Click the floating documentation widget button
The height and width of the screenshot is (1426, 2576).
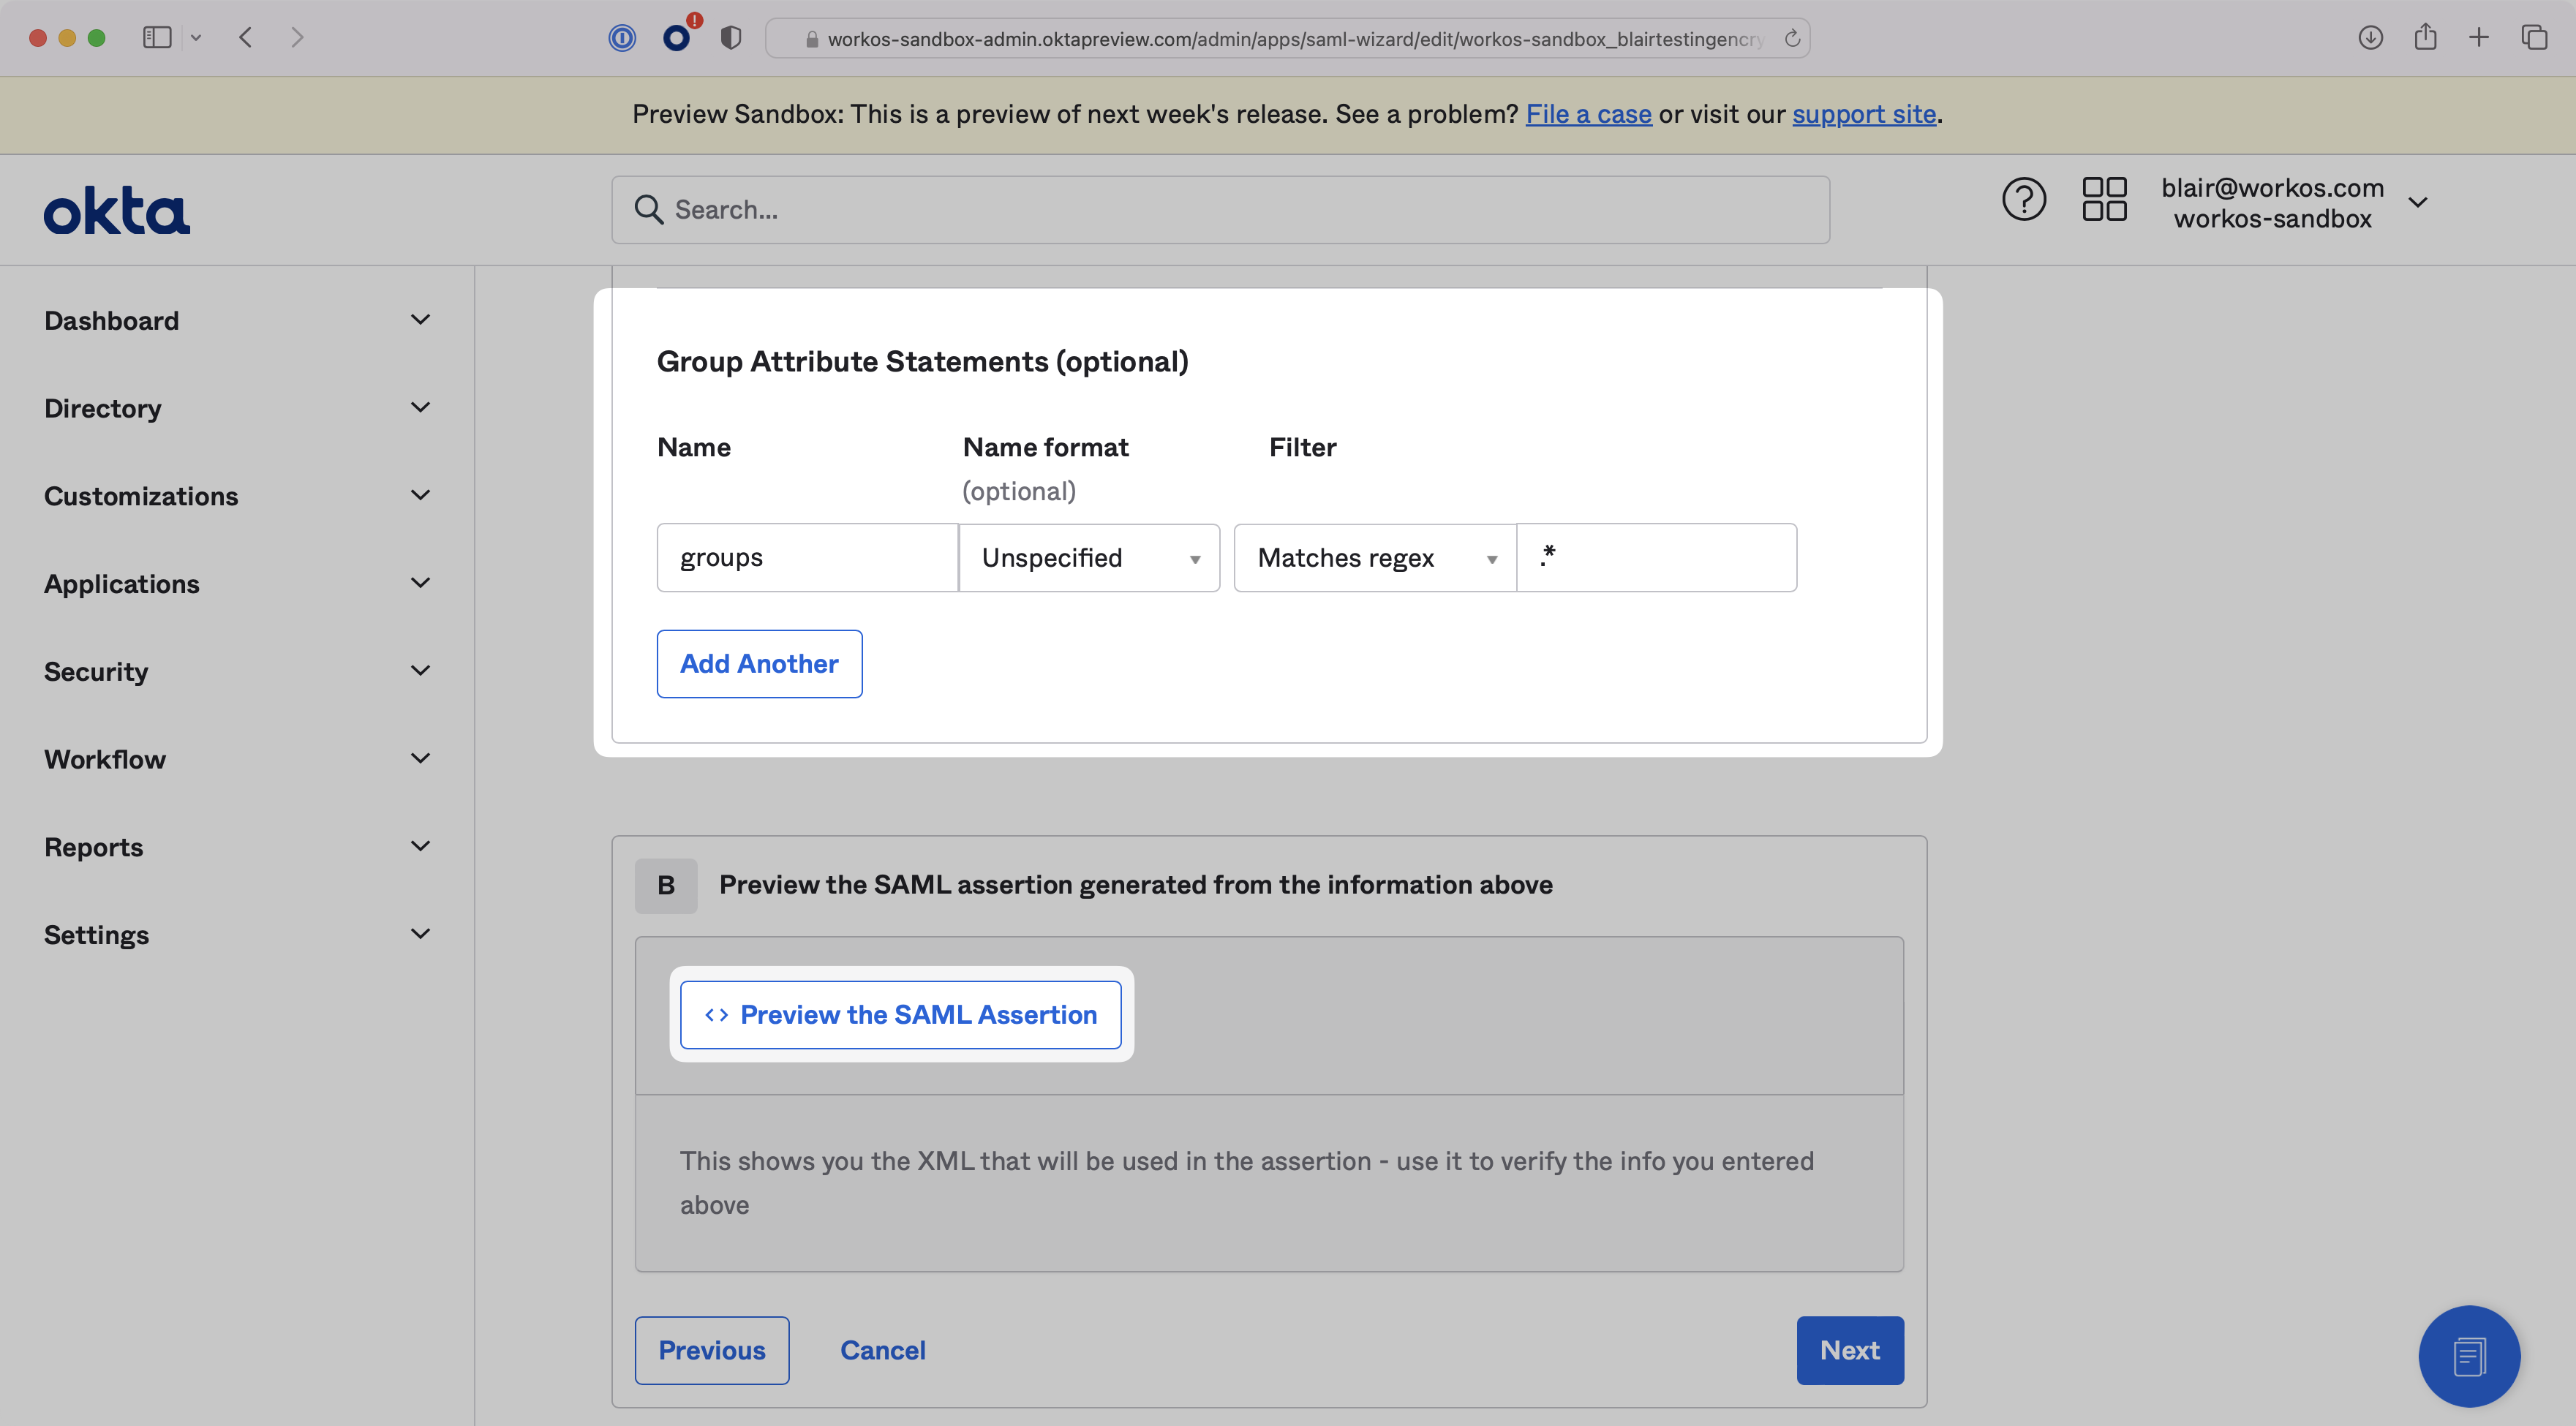(x=2468, y=1355)
